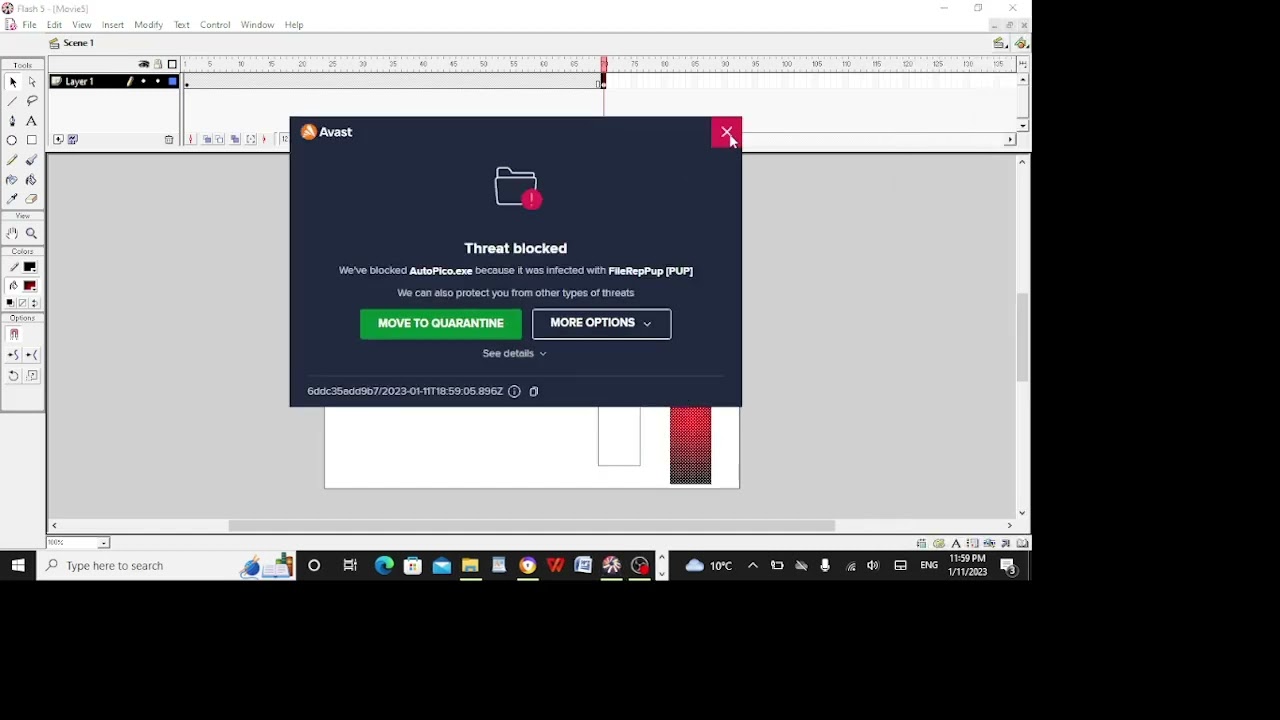This screenshot has height=720, width=1280.
Task: Choose the Lasso tool
Action: tap(32, 101)
